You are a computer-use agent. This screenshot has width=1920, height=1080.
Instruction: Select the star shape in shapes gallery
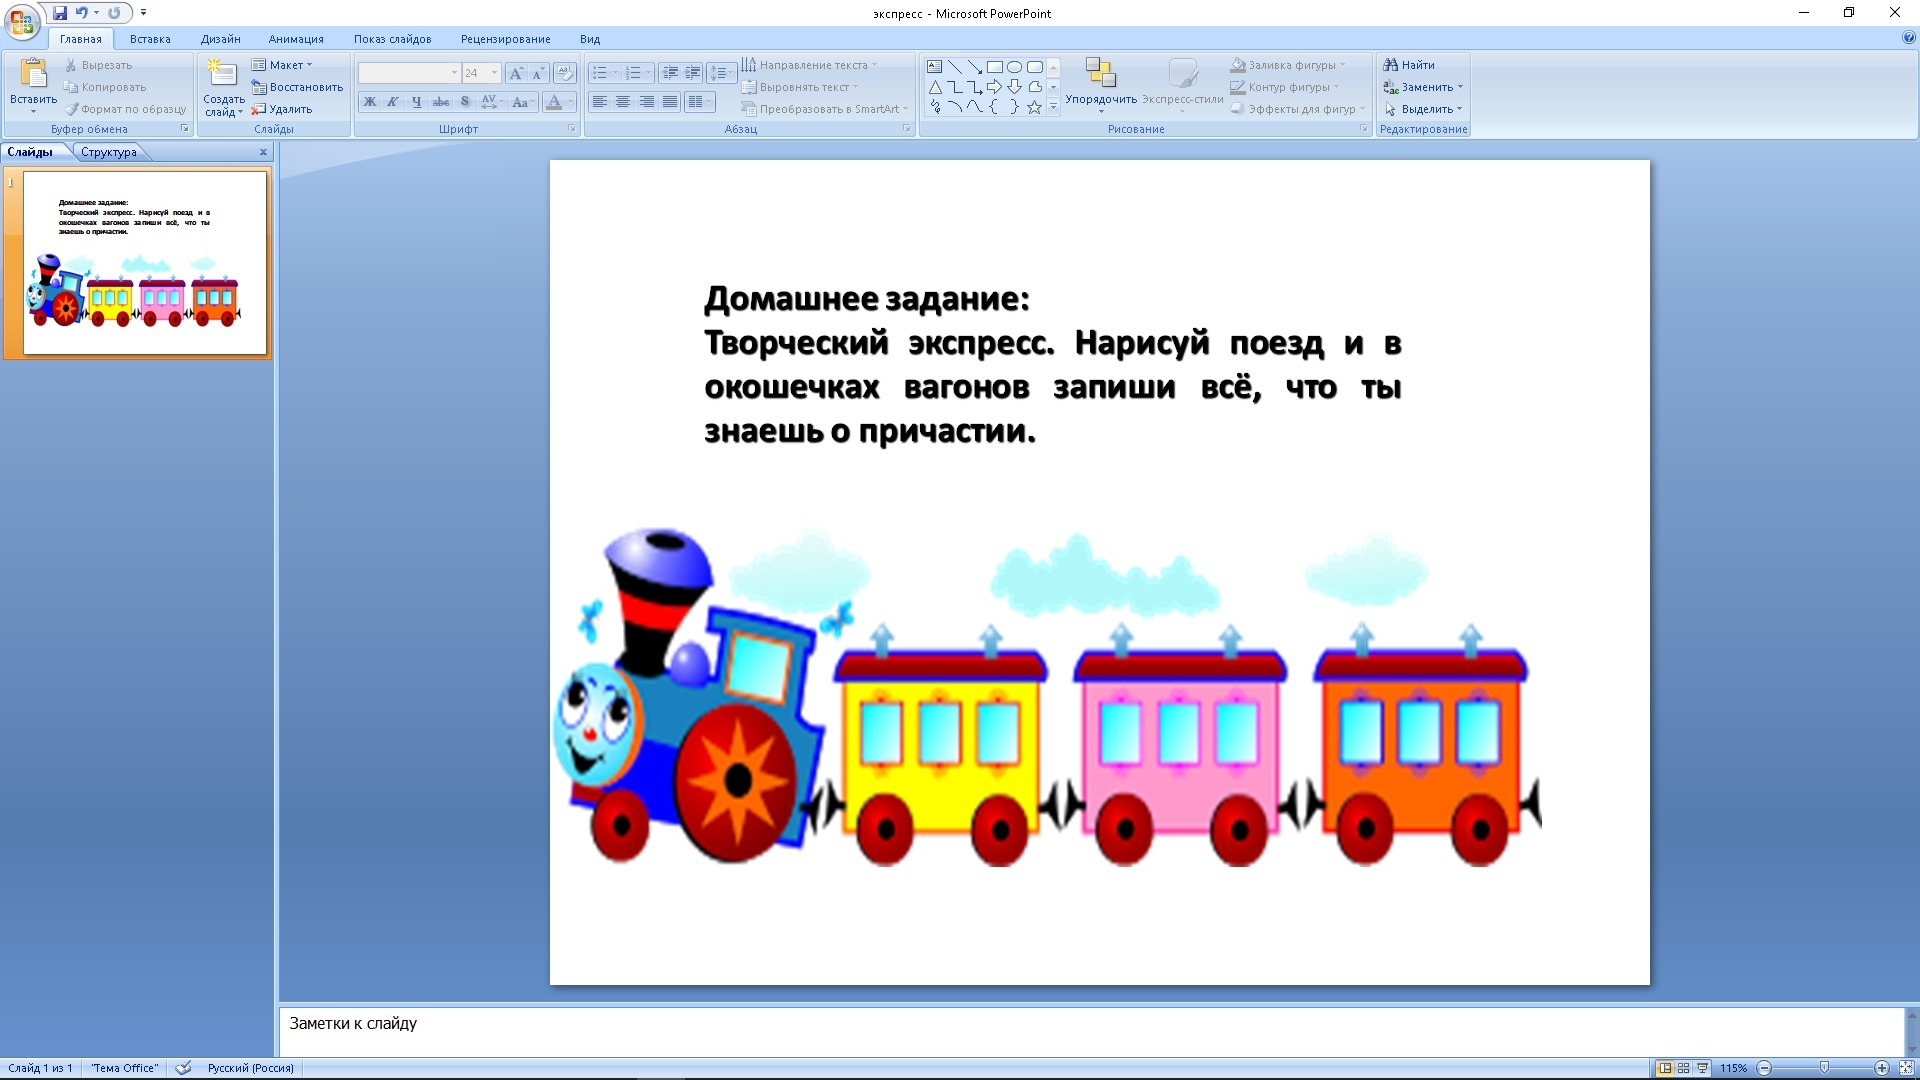click(x=1034, y=107)
